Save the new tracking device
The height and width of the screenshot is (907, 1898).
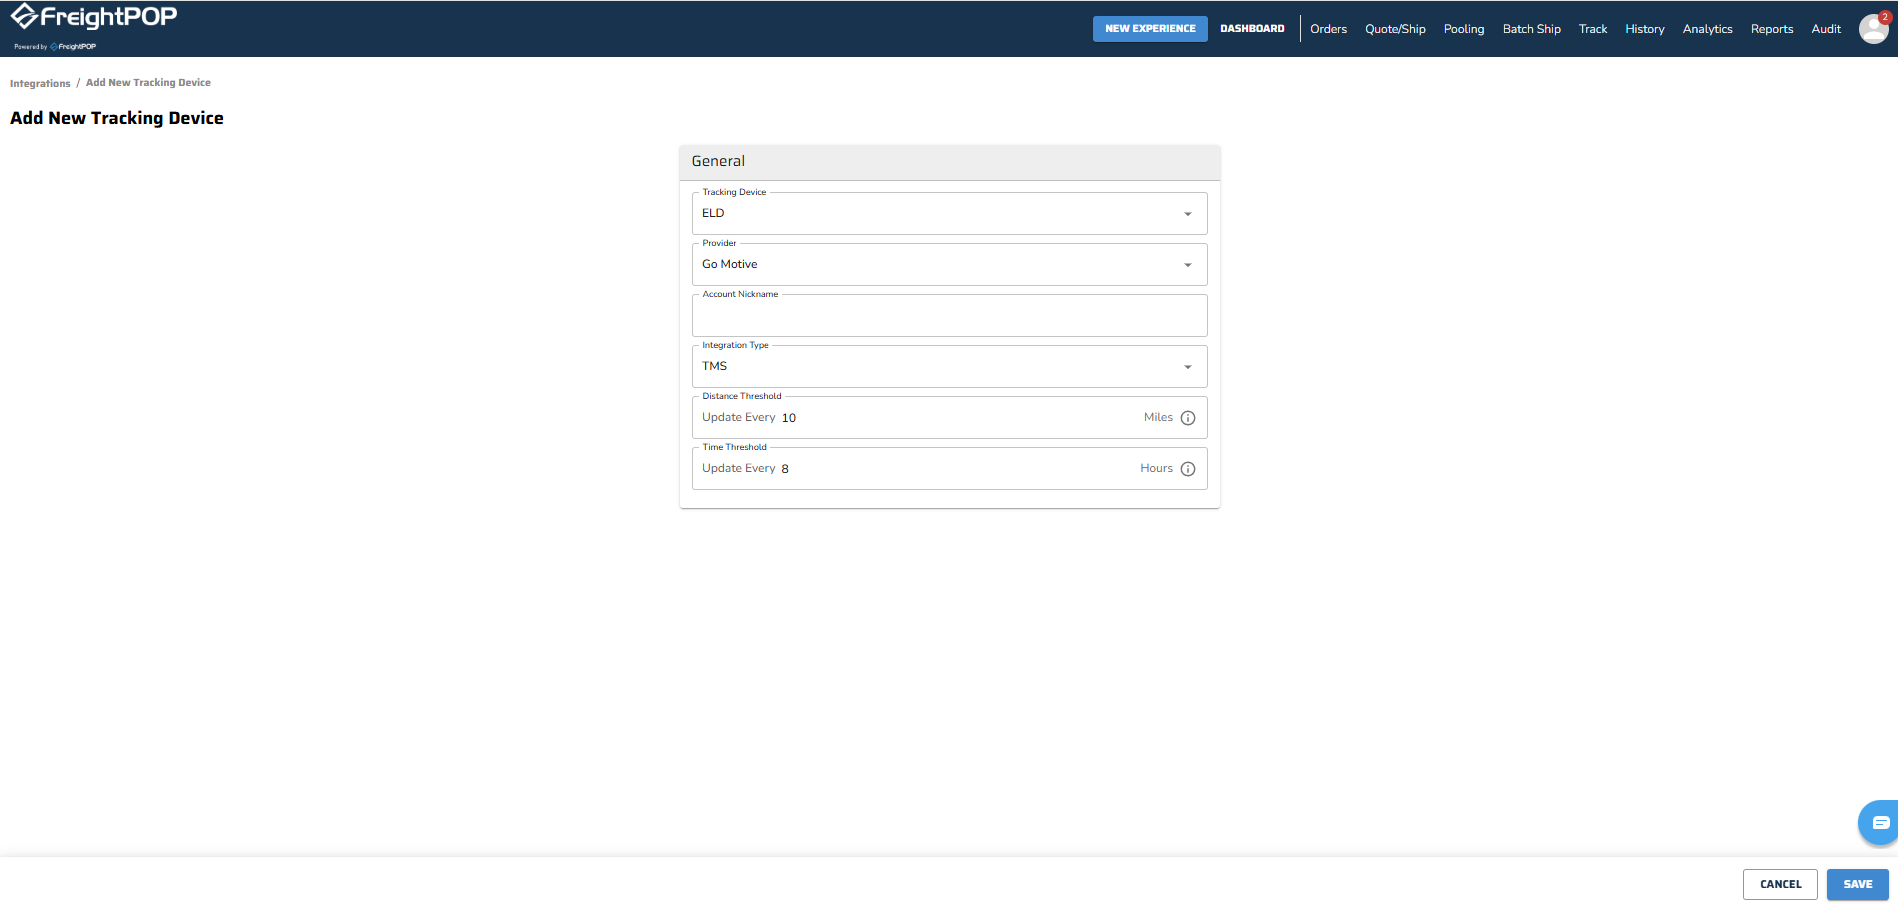(x=1857, y=884)
